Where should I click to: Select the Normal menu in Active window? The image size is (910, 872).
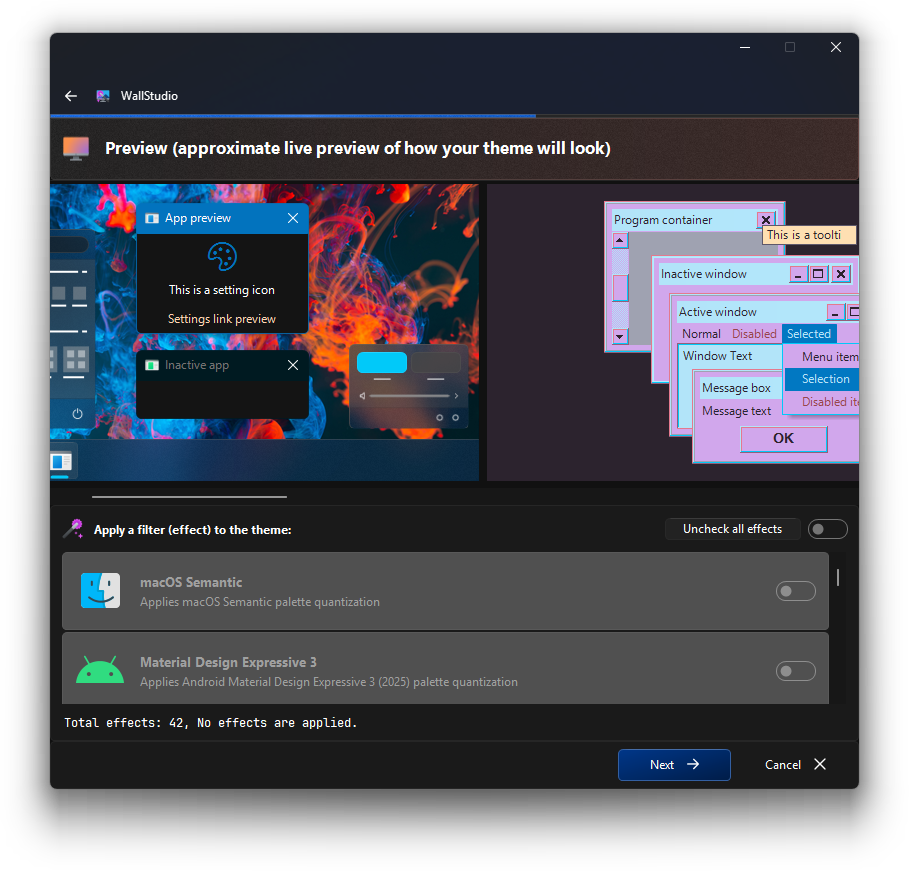701,334
